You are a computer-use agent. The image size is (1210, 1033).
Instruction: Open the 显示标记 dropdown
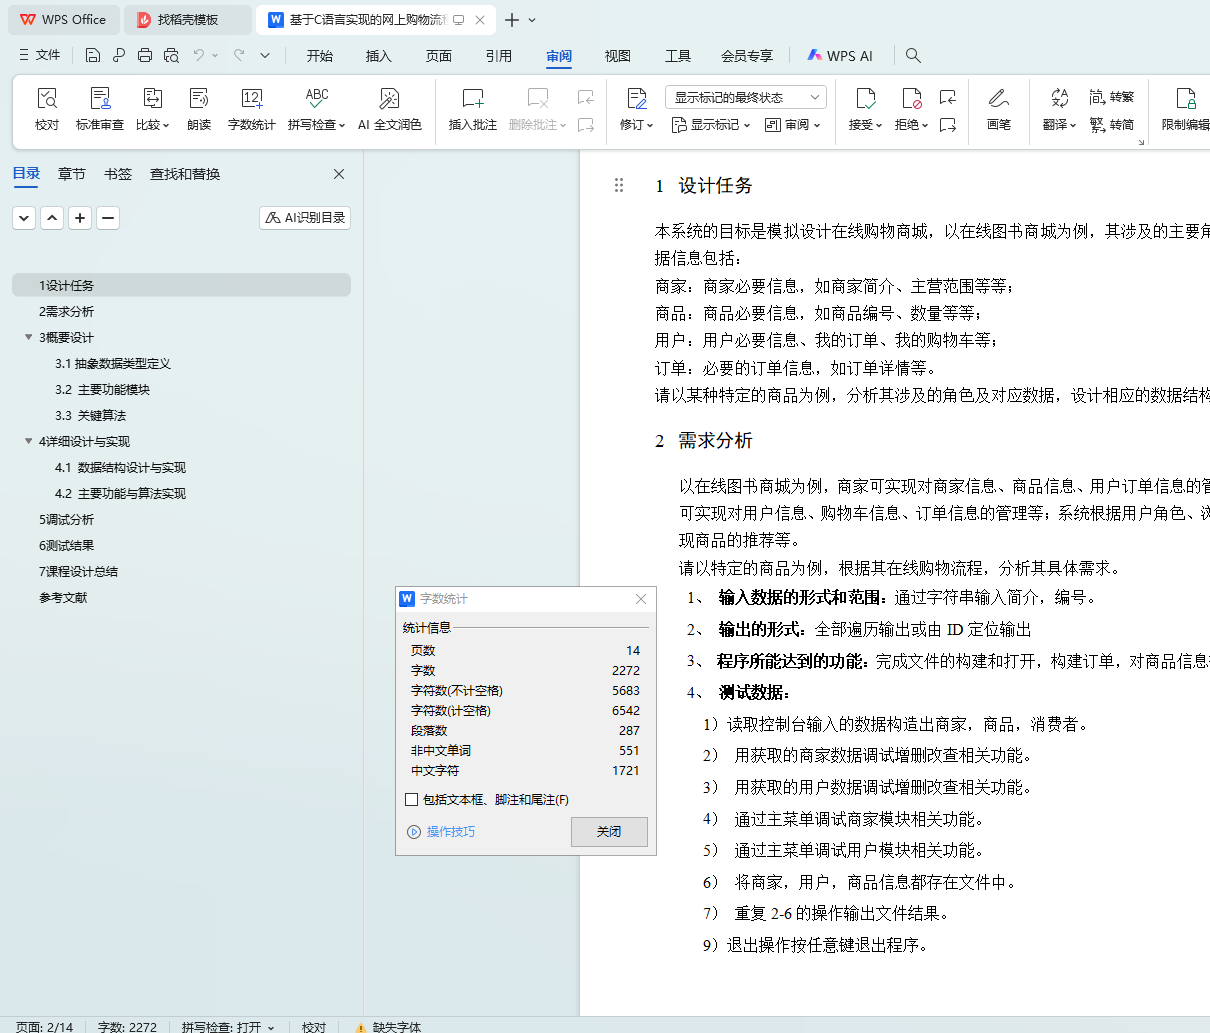pyautogui.click(x=711, y=125)
